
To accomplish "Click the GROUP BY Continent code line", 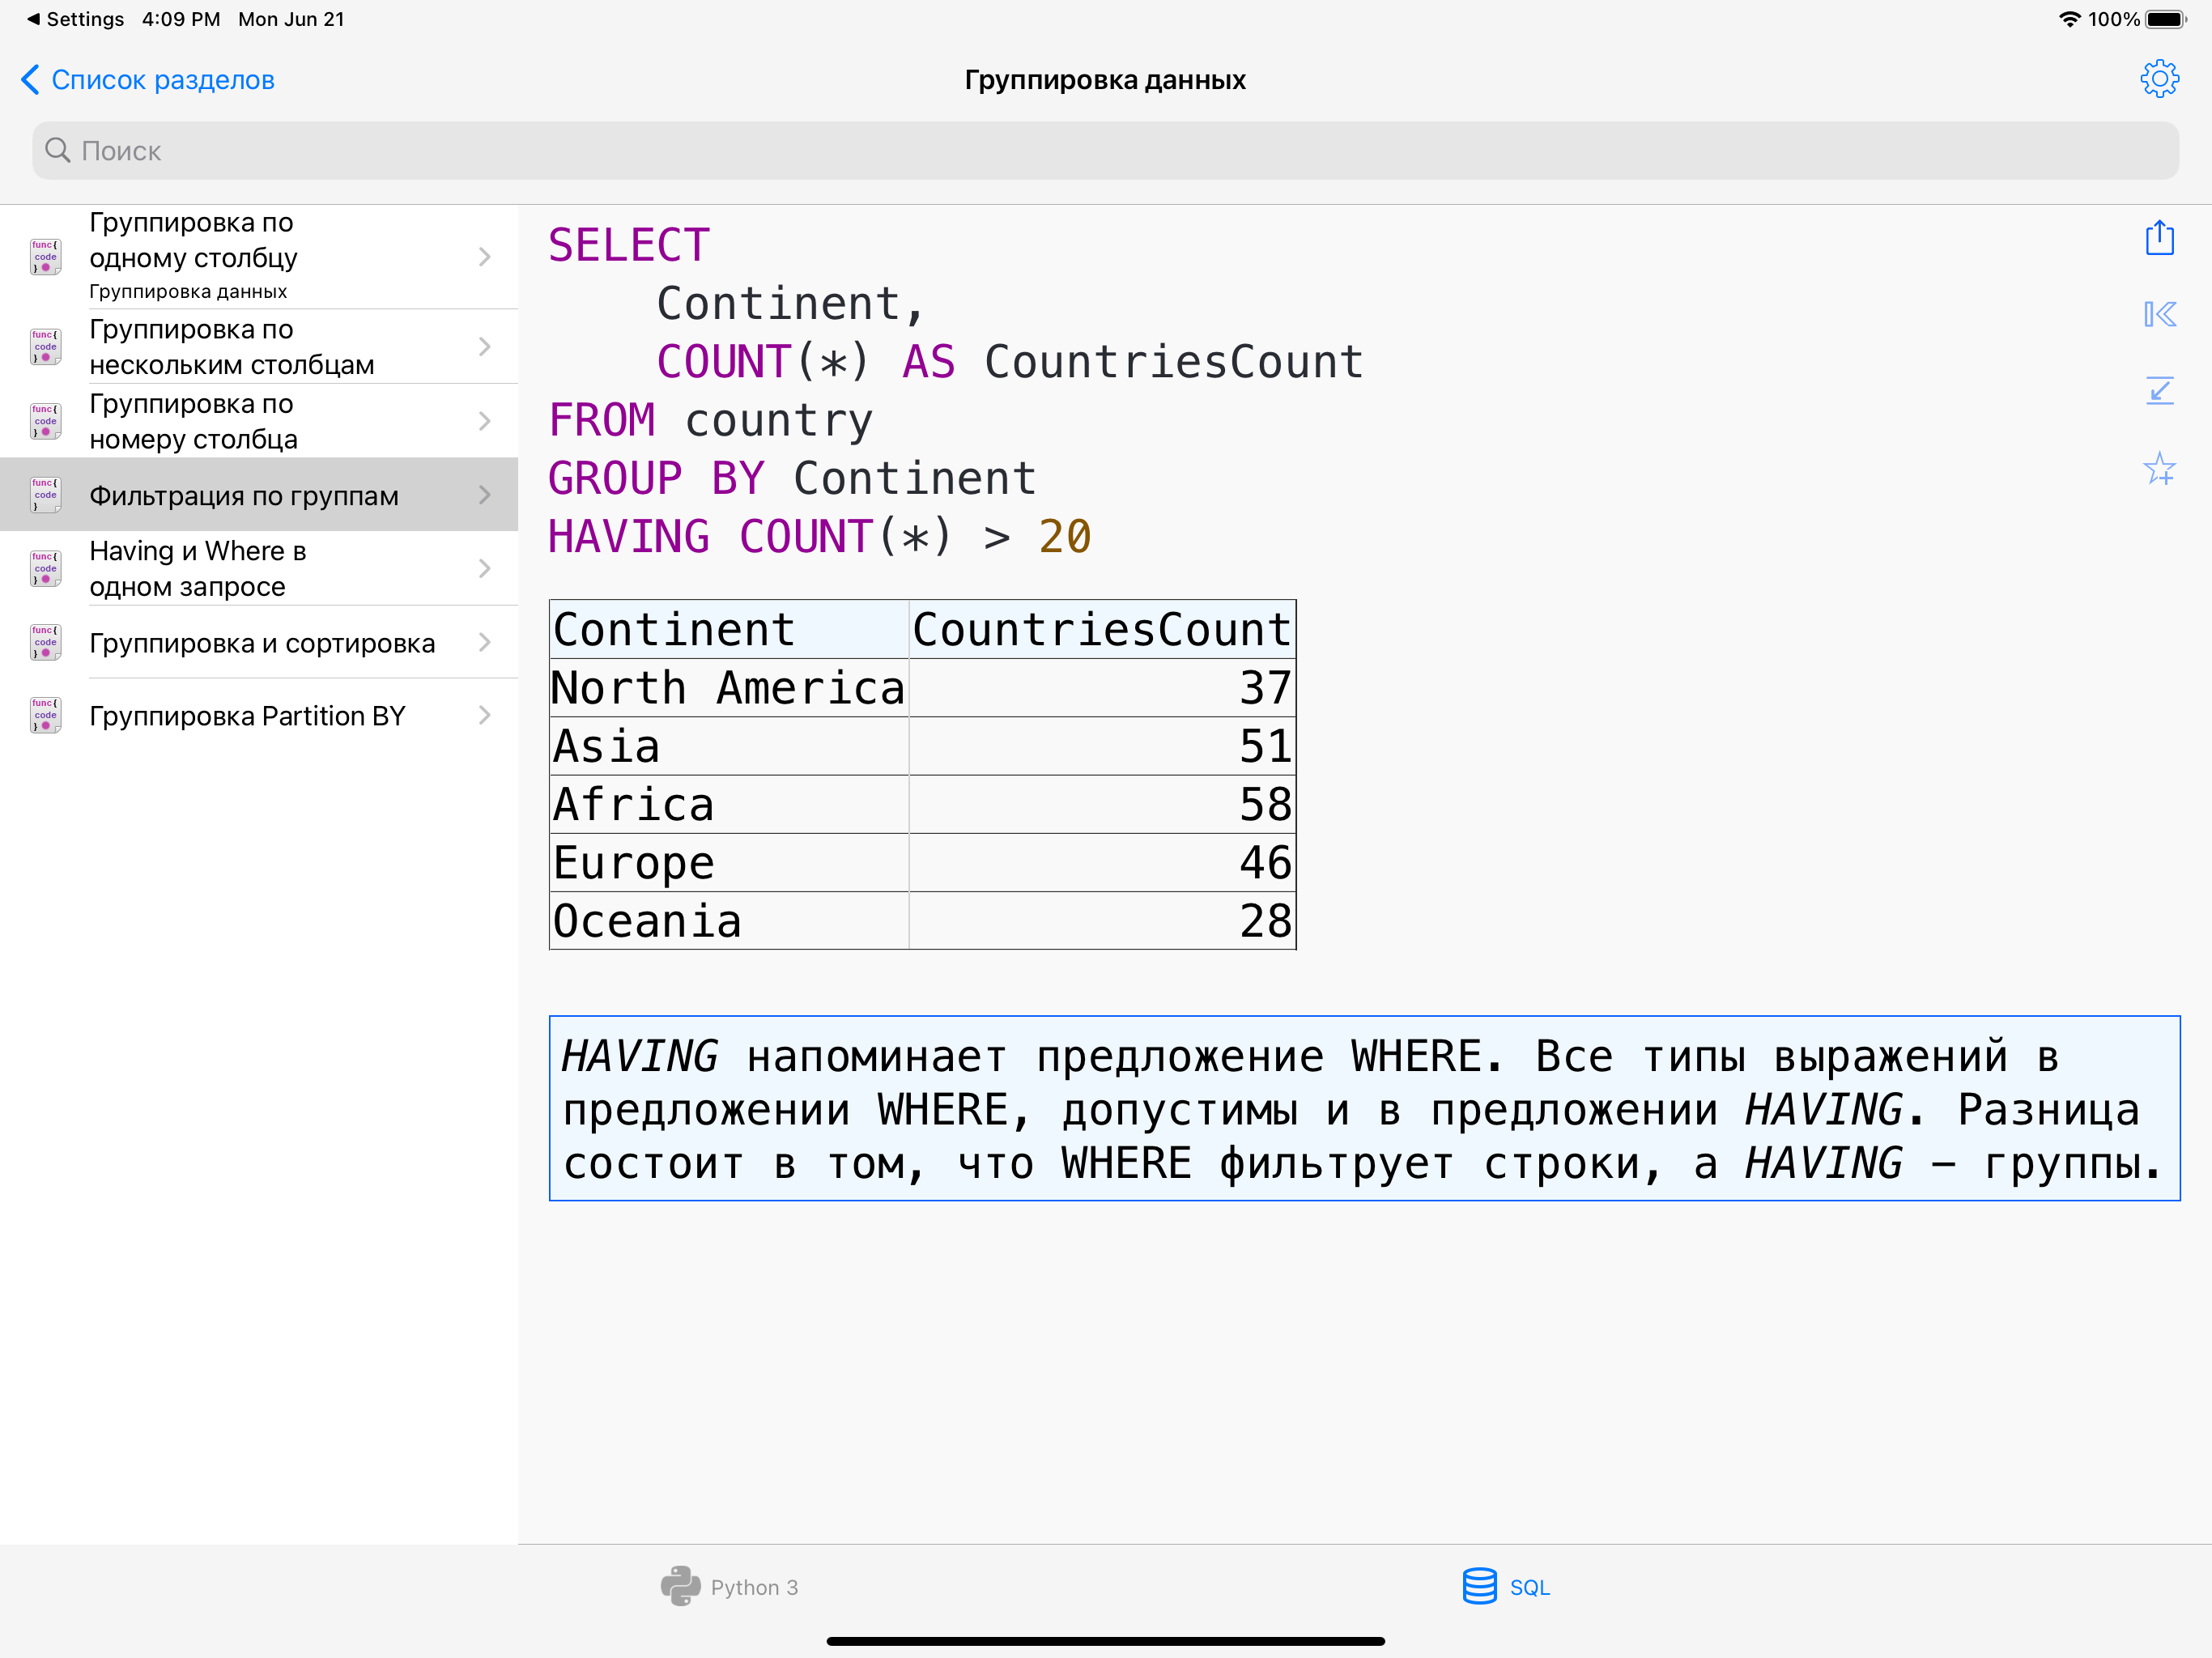I will [792, 478].
